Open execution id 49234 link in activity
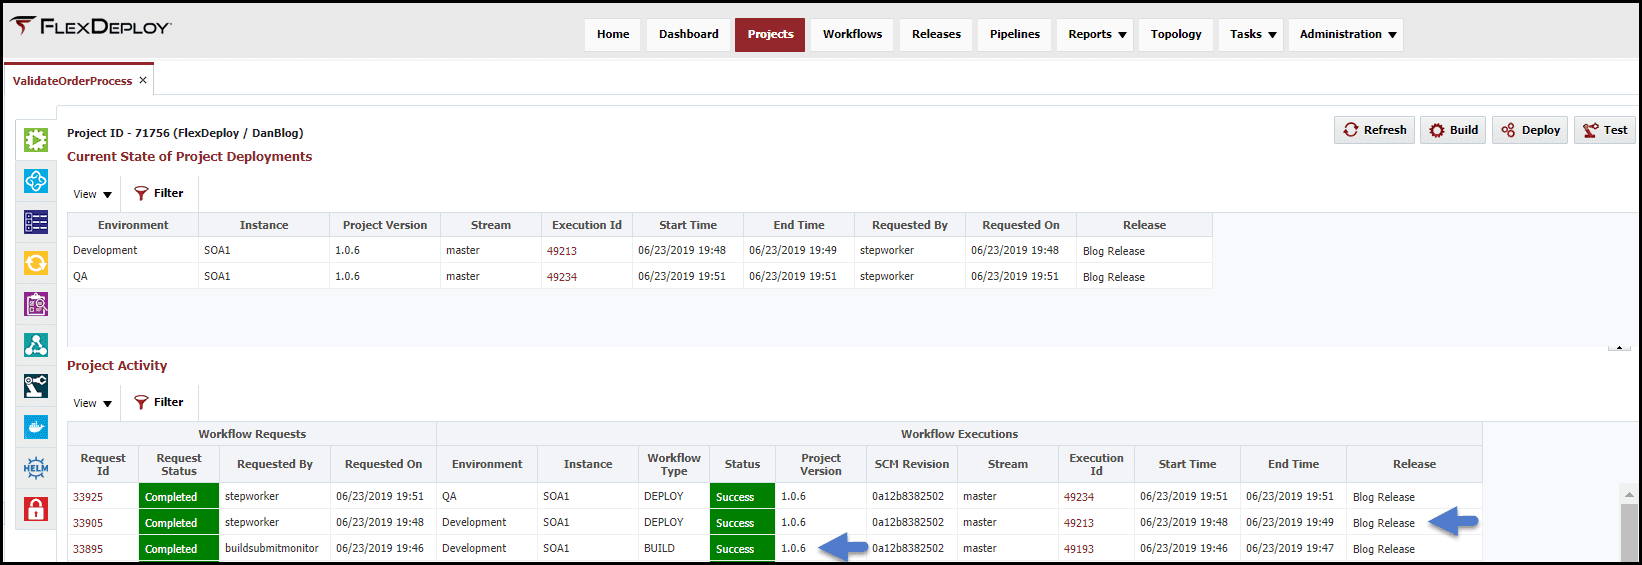1642x565 pixels. click(1079, 497)
